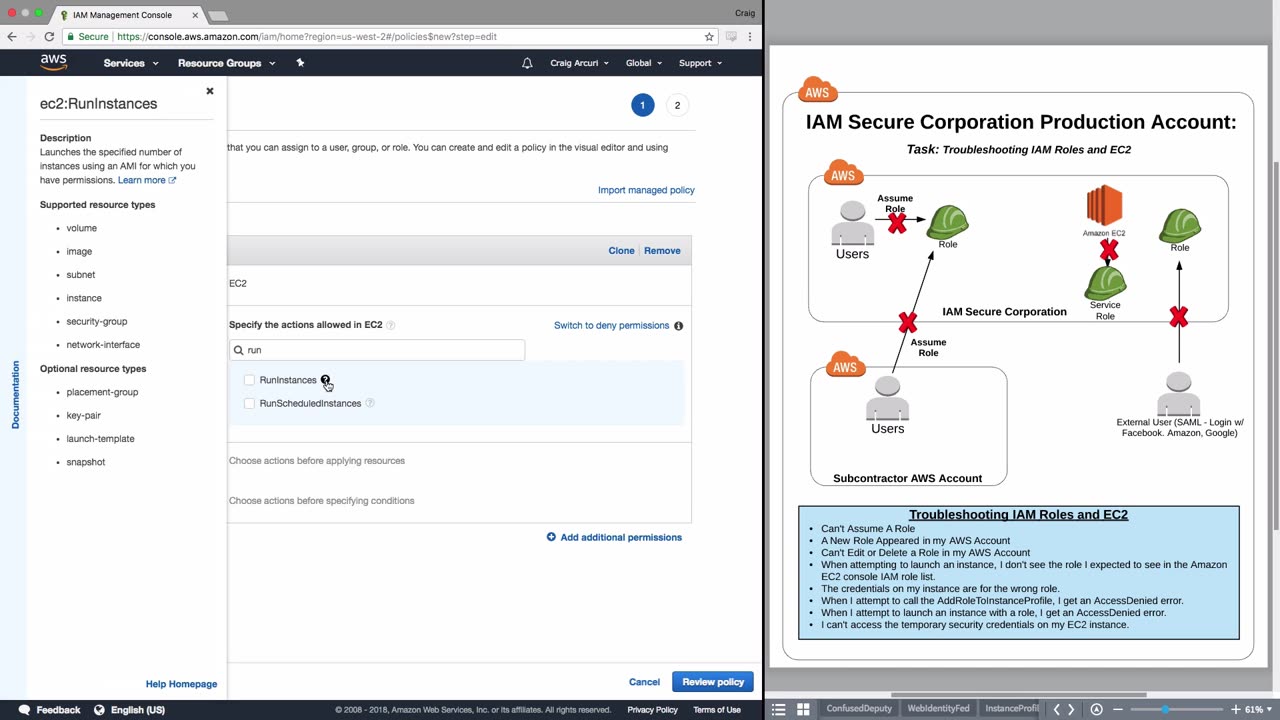Close the ec2:RunInstances help panel
This screenshot has height=720, width=1280.
(210, 91)
